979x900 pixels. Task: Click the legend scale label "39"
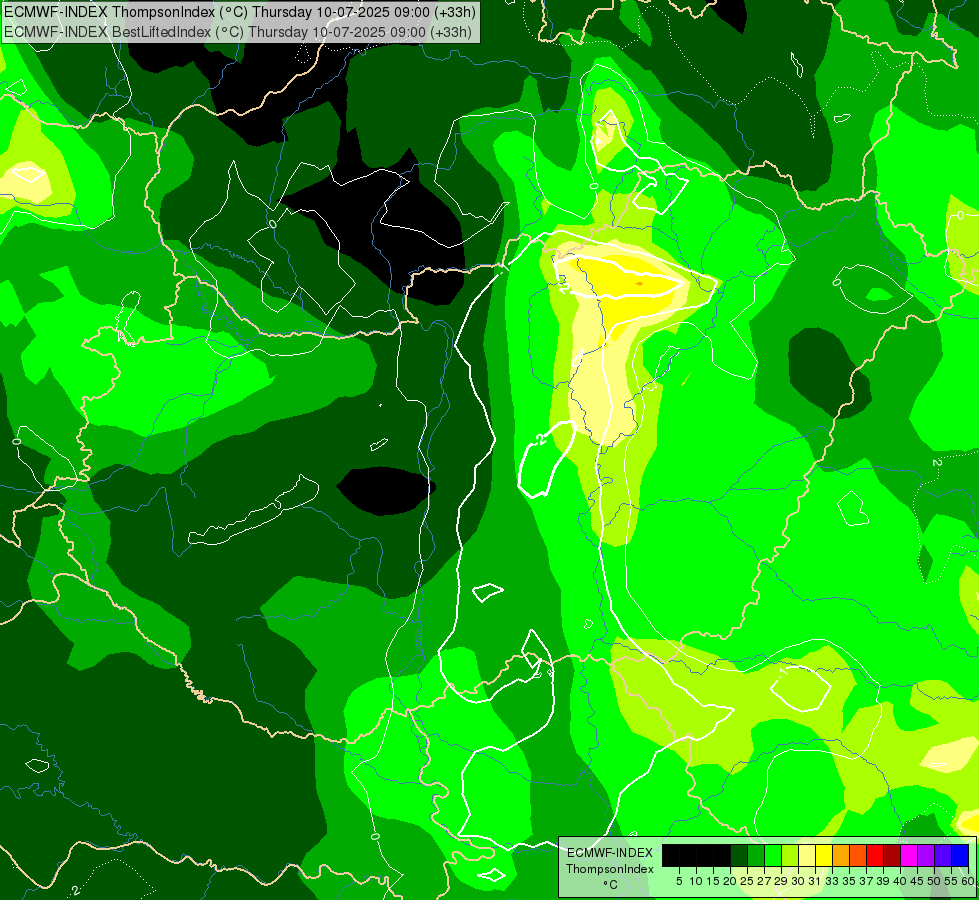tap(883, 881)
